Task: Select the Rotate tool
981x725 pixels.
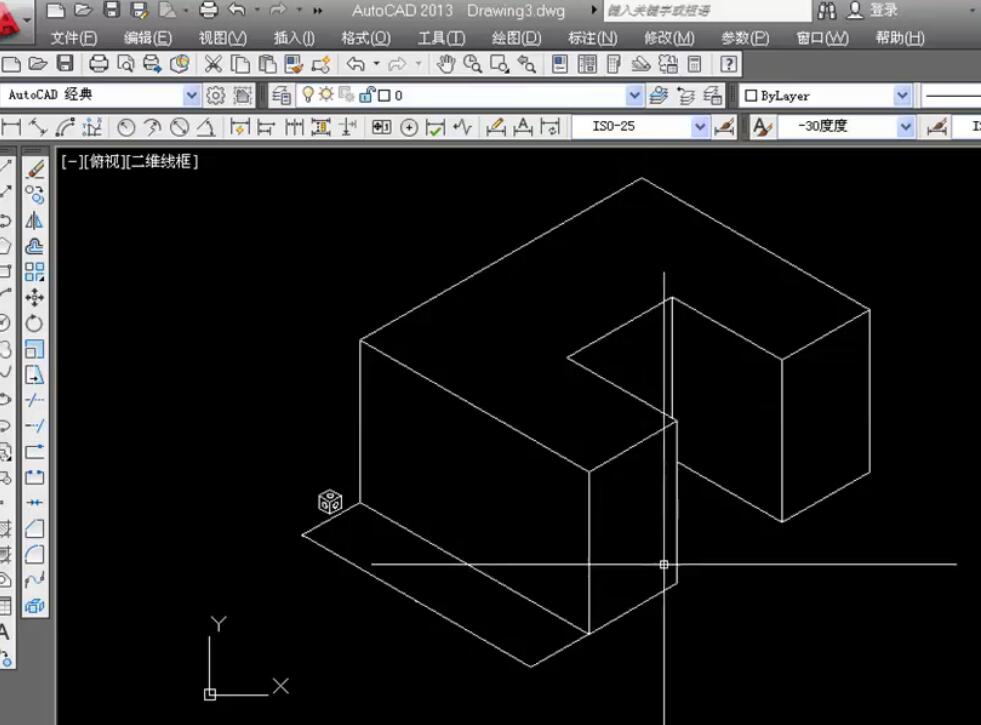Action: (x=35, y=323)
